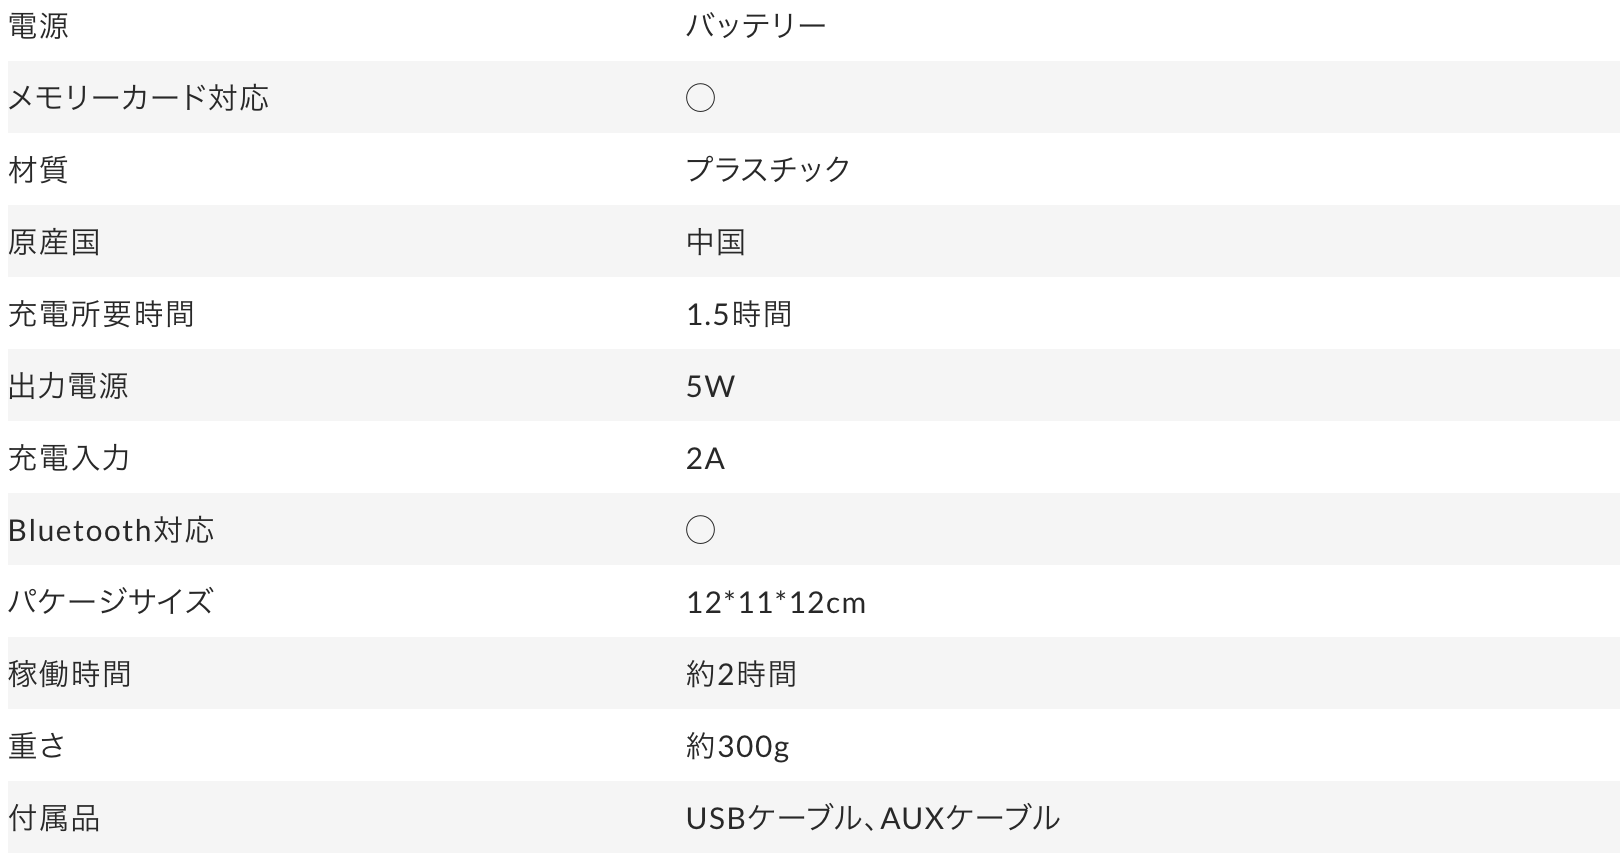Click the USBケーブル、AUXケーブル accessories text

pyautogui.click(x=872, y=818)
